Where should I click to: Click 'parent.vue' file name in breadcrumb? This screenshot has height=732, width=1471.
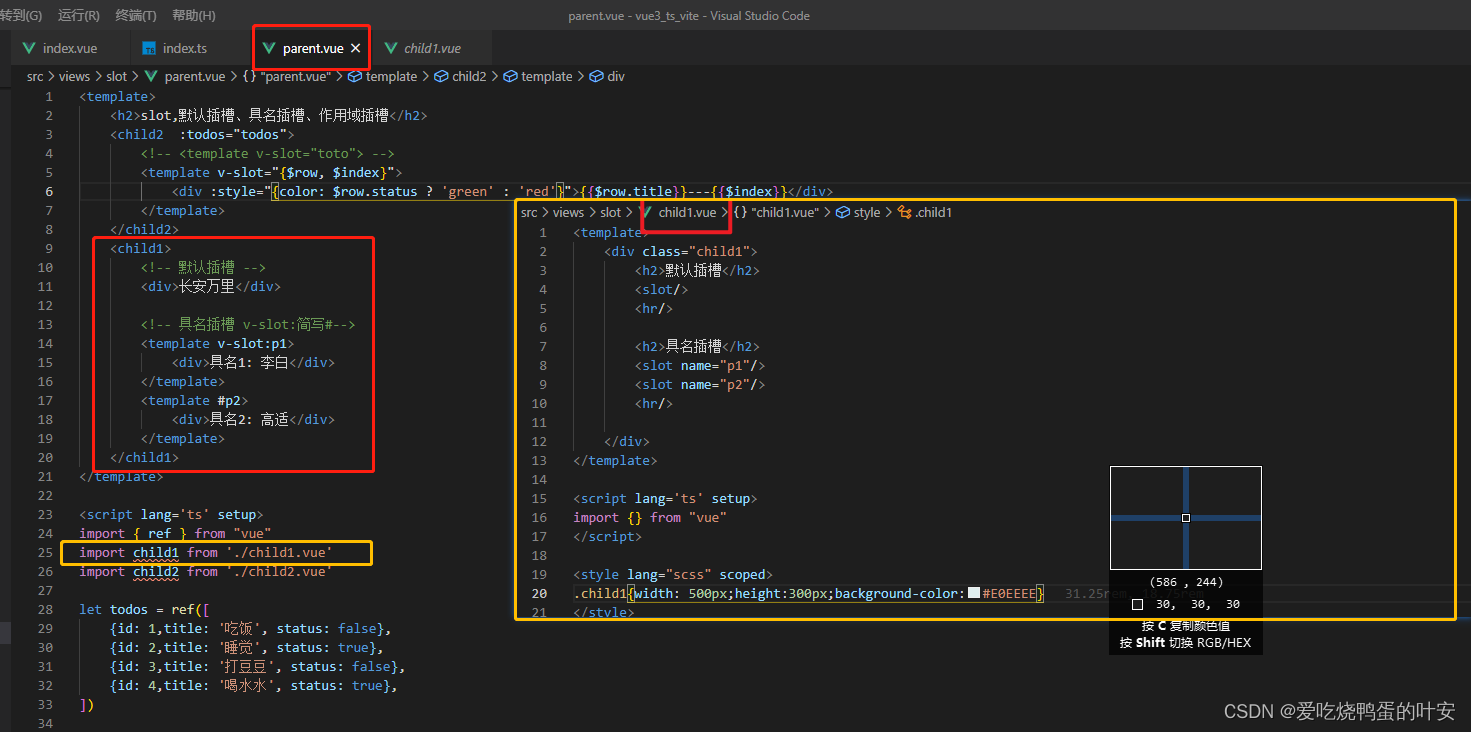click(x=195, y=76)
